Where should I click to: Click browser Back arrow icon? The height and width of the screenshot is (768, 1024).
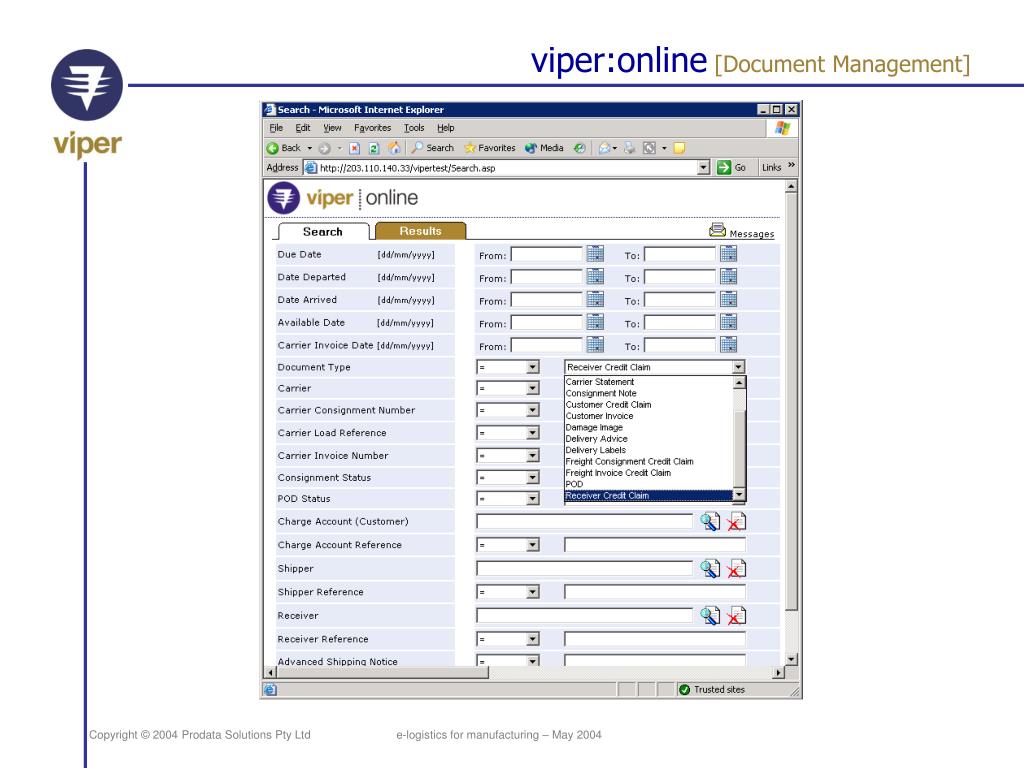point(272,148)
